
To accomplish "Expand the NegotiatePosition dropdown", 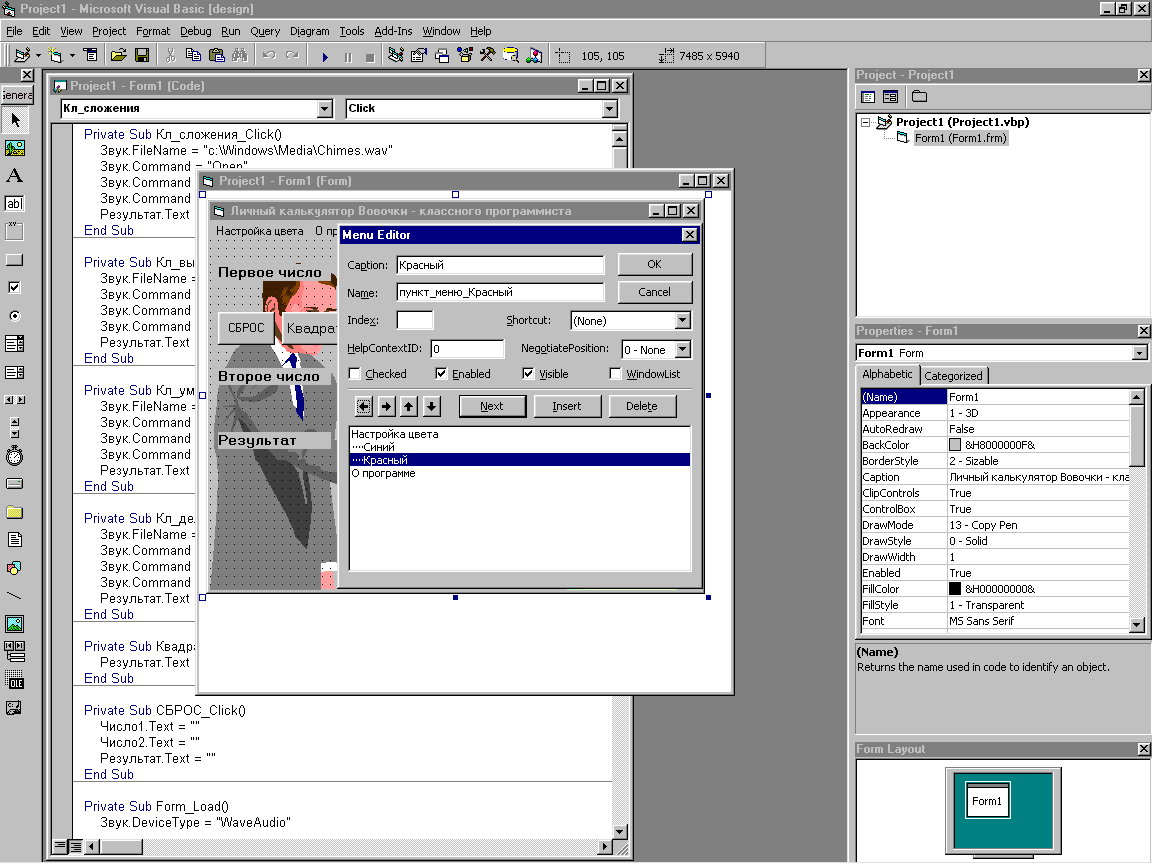I will (682, 350).
